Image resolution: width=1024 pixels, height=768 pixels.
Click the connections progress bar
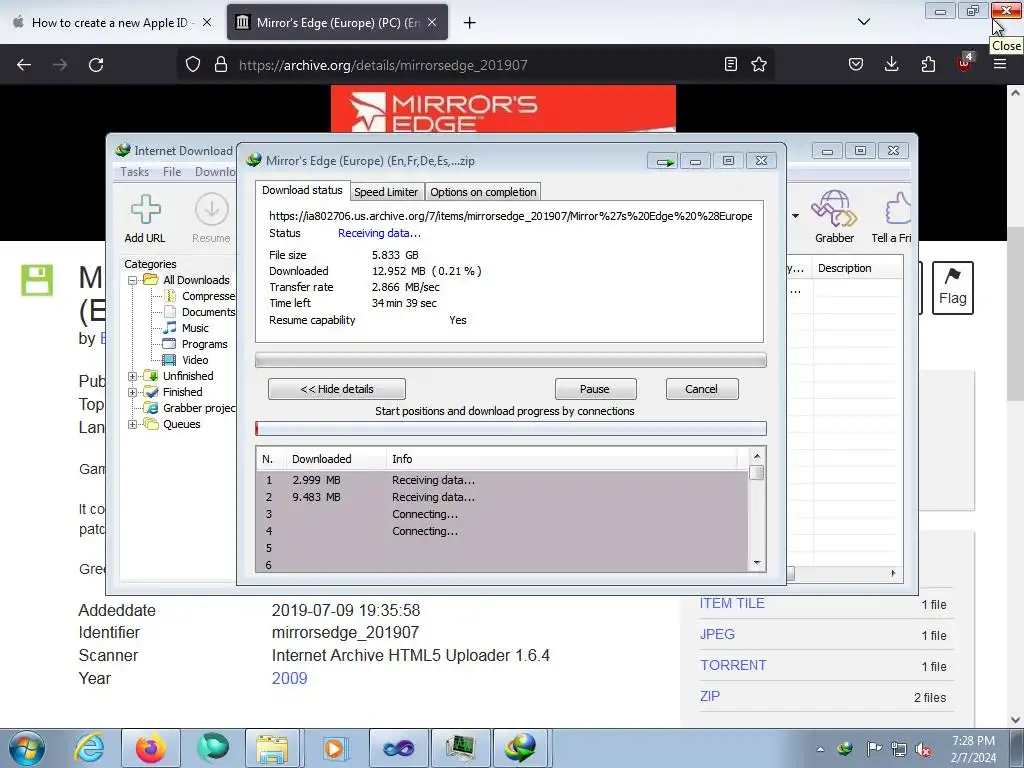511,428
